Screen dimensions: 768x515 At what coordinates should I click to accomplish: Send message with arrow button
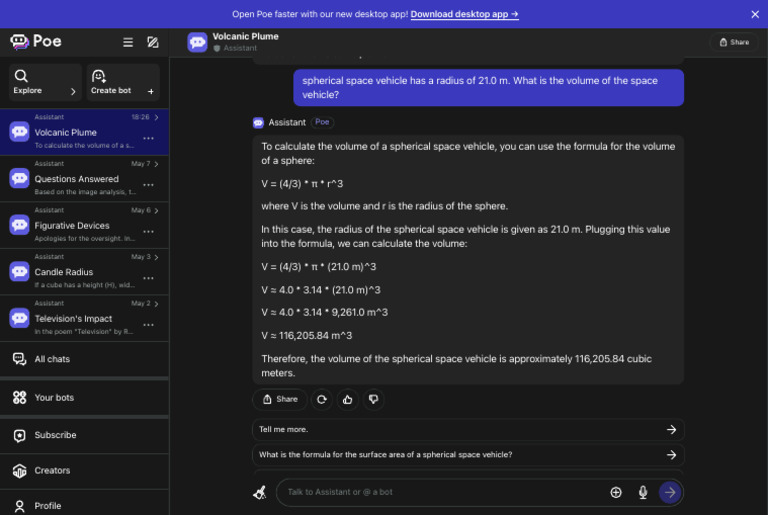click(x=670, y=492)
